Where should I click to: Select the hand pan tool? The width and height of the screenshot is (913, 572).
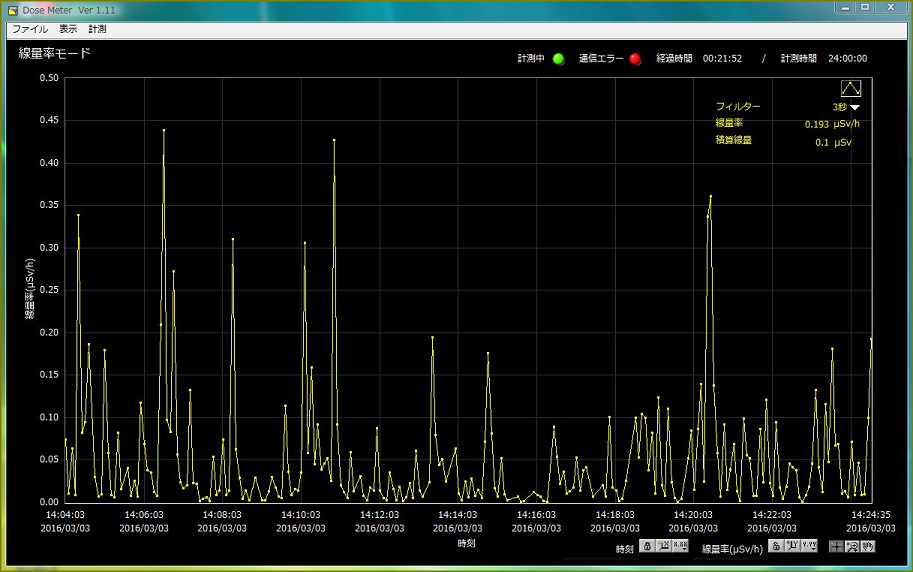[x=868, y=546]
